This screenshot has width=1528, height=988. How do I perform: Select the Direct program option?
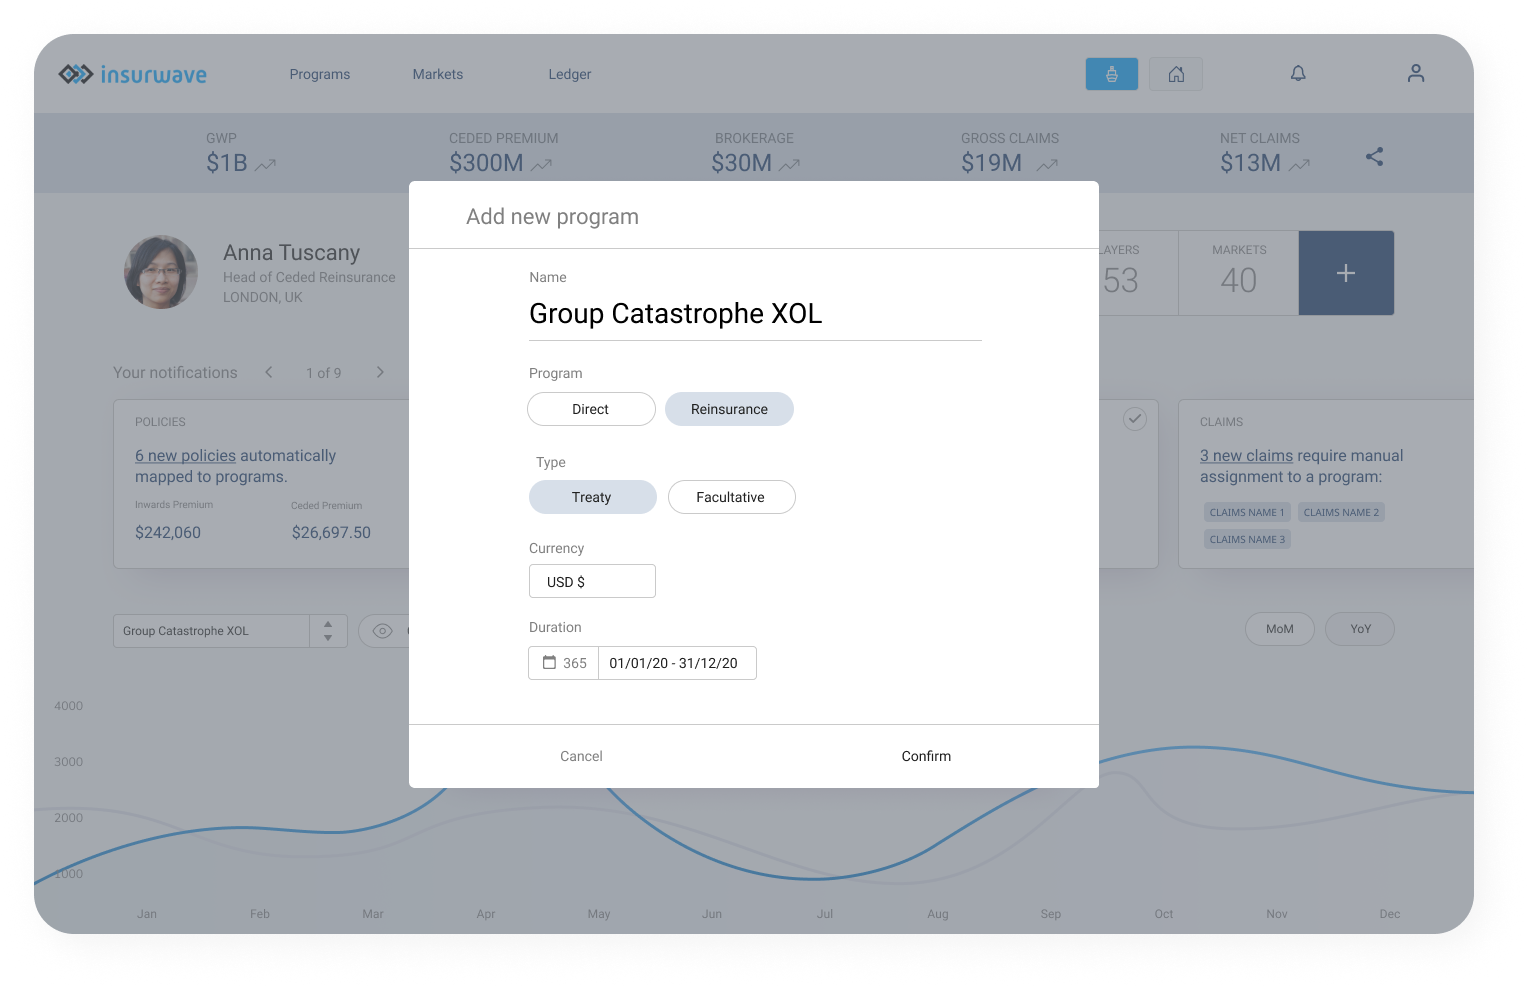point(591,409)
